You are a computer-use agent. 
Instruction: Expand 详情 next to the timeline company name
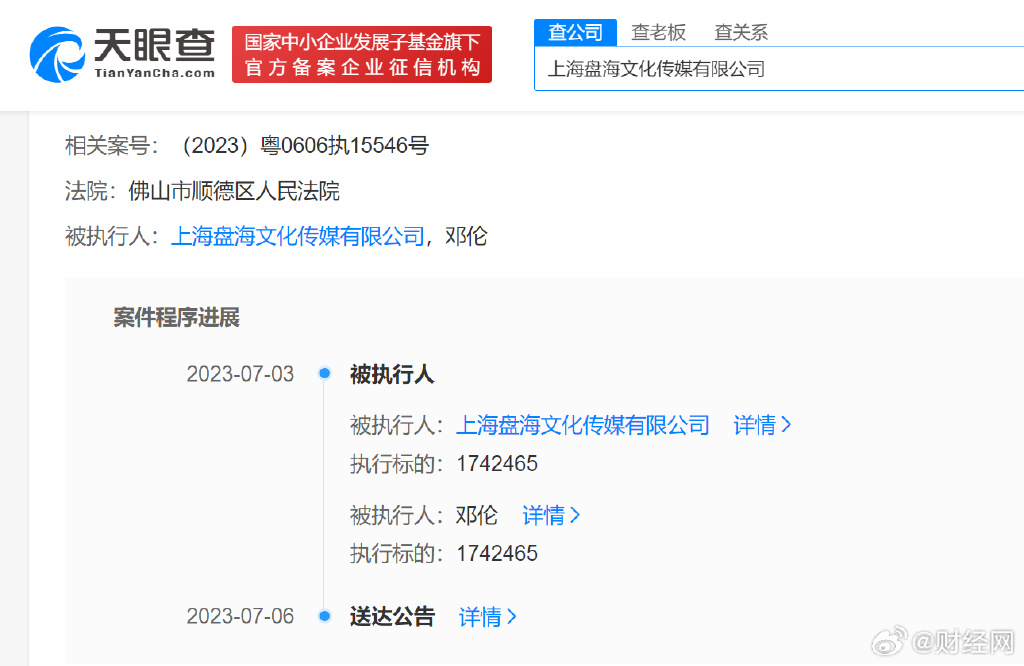762,425
